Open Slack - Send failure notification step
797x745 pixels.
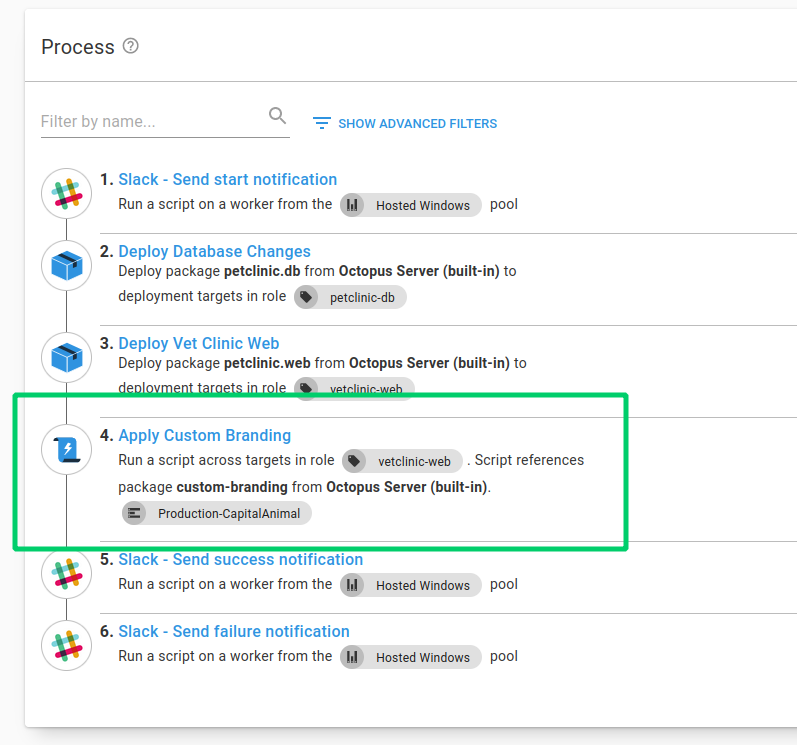[234, 632]
